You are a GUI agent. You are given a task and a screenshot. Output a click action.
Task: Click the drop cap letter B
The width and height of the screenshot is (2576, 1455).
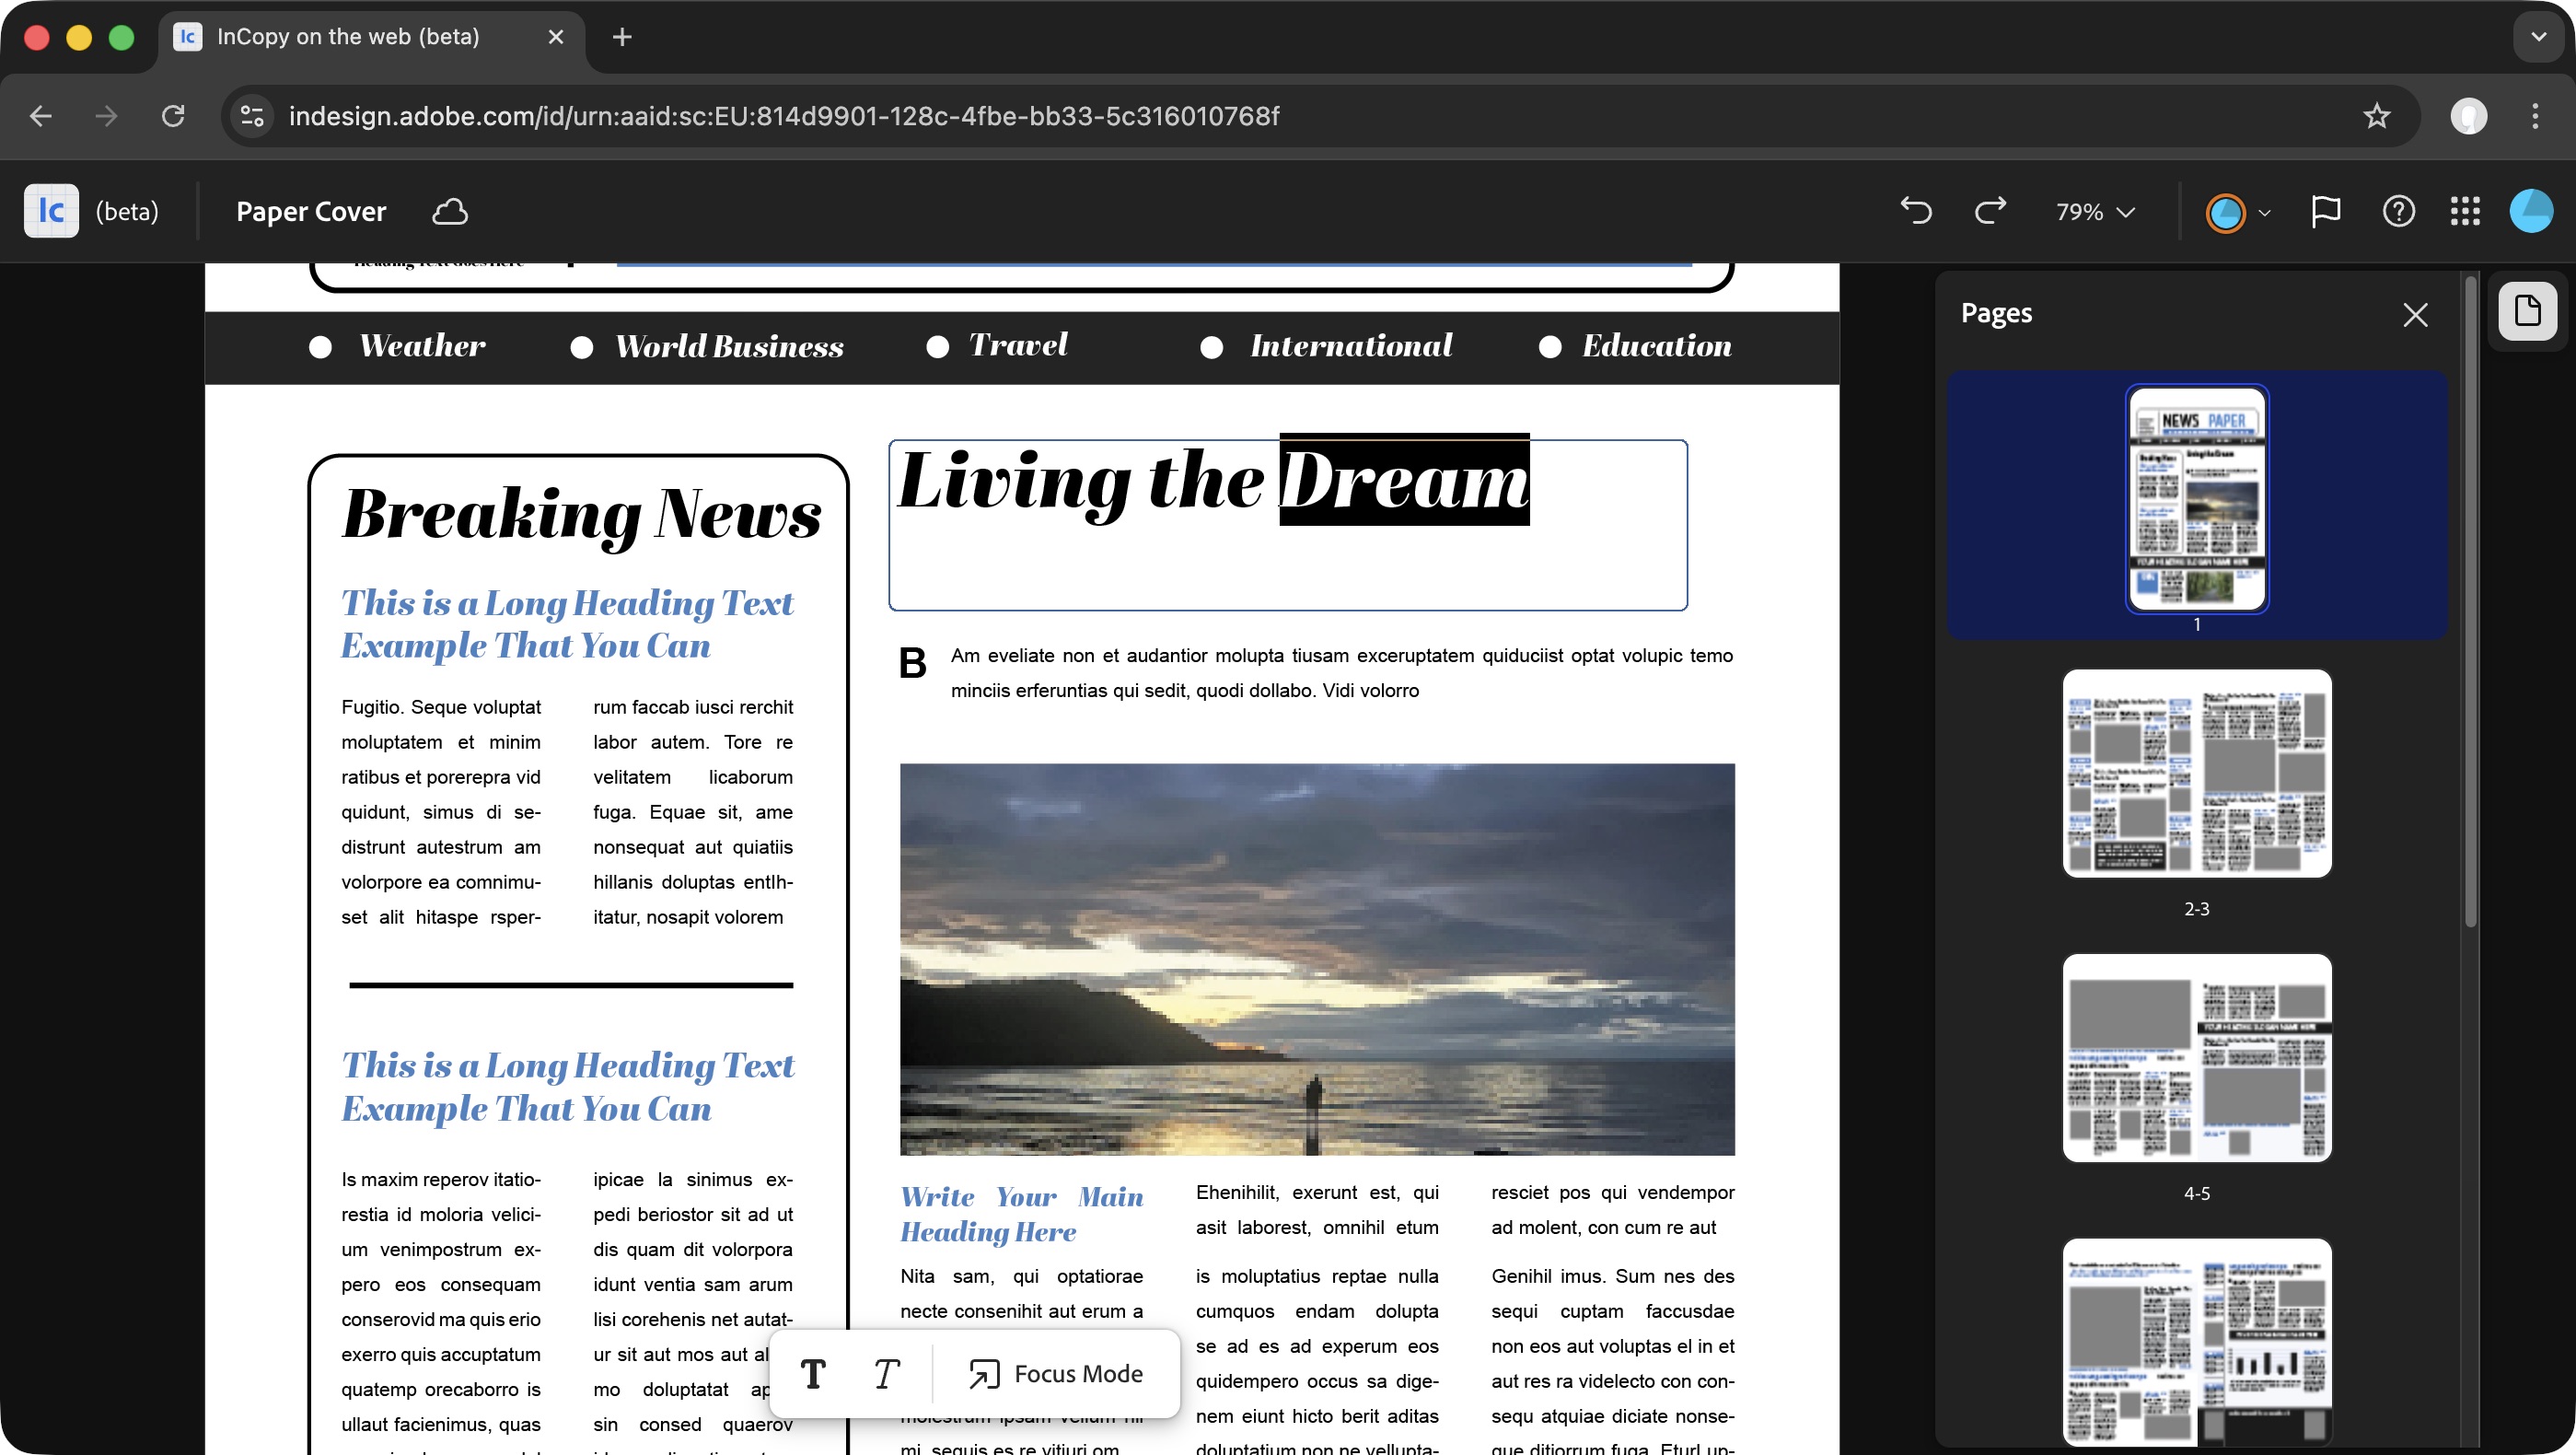coord(912,663)
